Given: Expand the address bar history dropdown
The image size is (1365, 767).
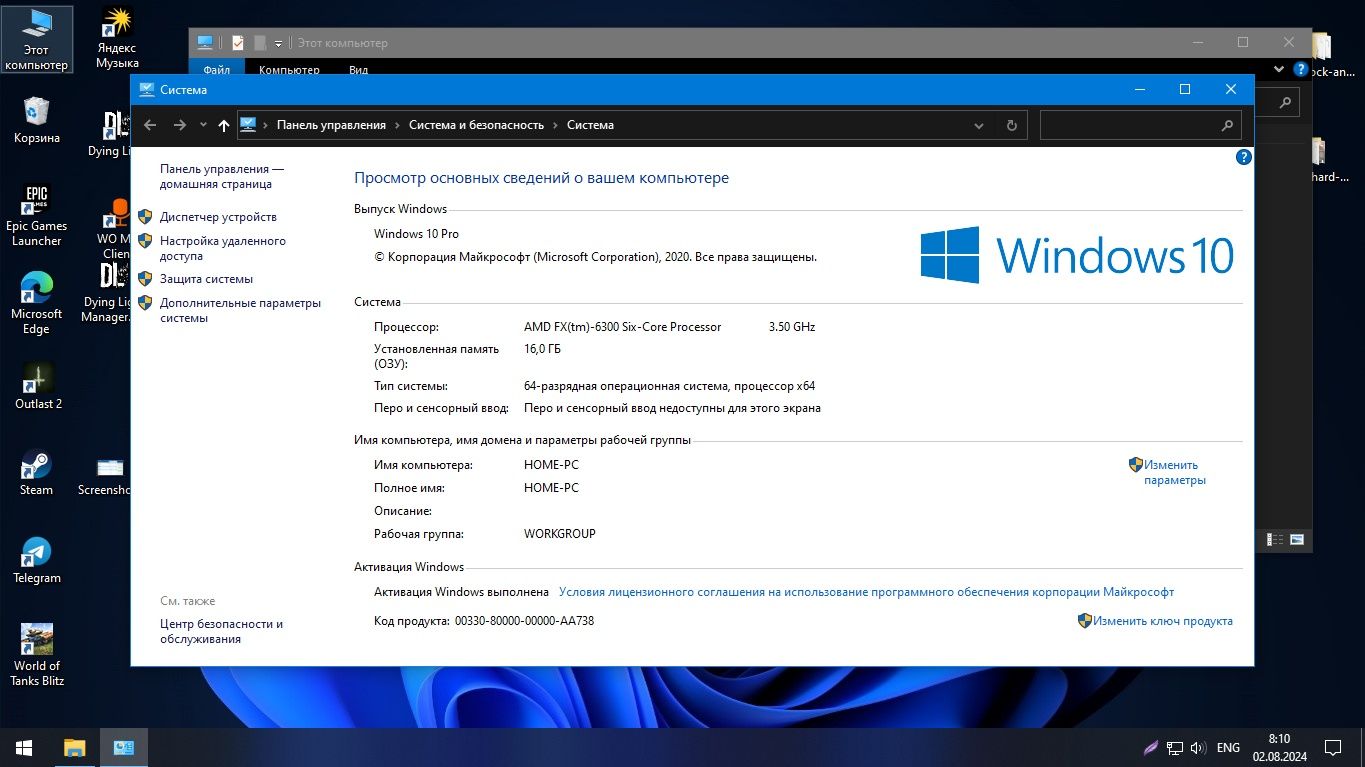Looking at the screenshot, I should [x=979, y=125].
